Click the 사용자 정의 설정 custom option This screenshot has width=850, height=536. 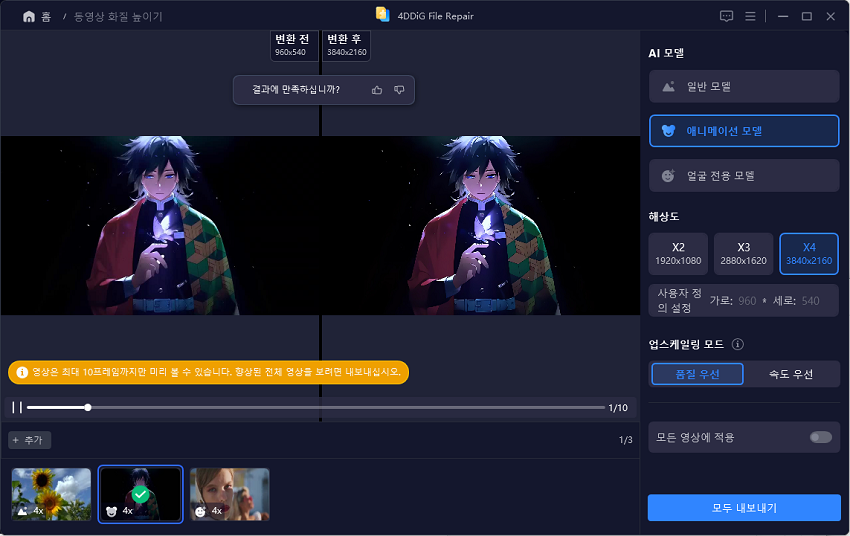[x=679, y=301]
